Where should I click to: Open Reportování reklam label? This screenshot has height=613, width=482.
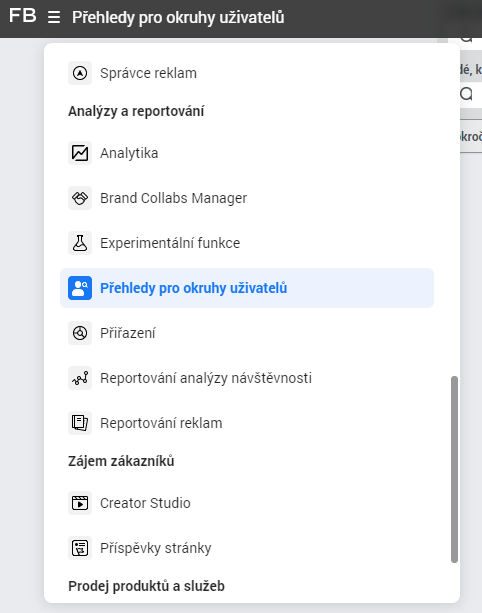[161, 423]
